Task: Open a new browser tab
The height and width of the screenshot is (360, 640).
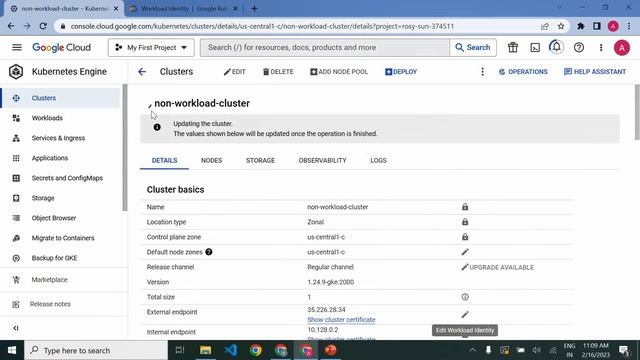Action: click(x=254, y=9)
